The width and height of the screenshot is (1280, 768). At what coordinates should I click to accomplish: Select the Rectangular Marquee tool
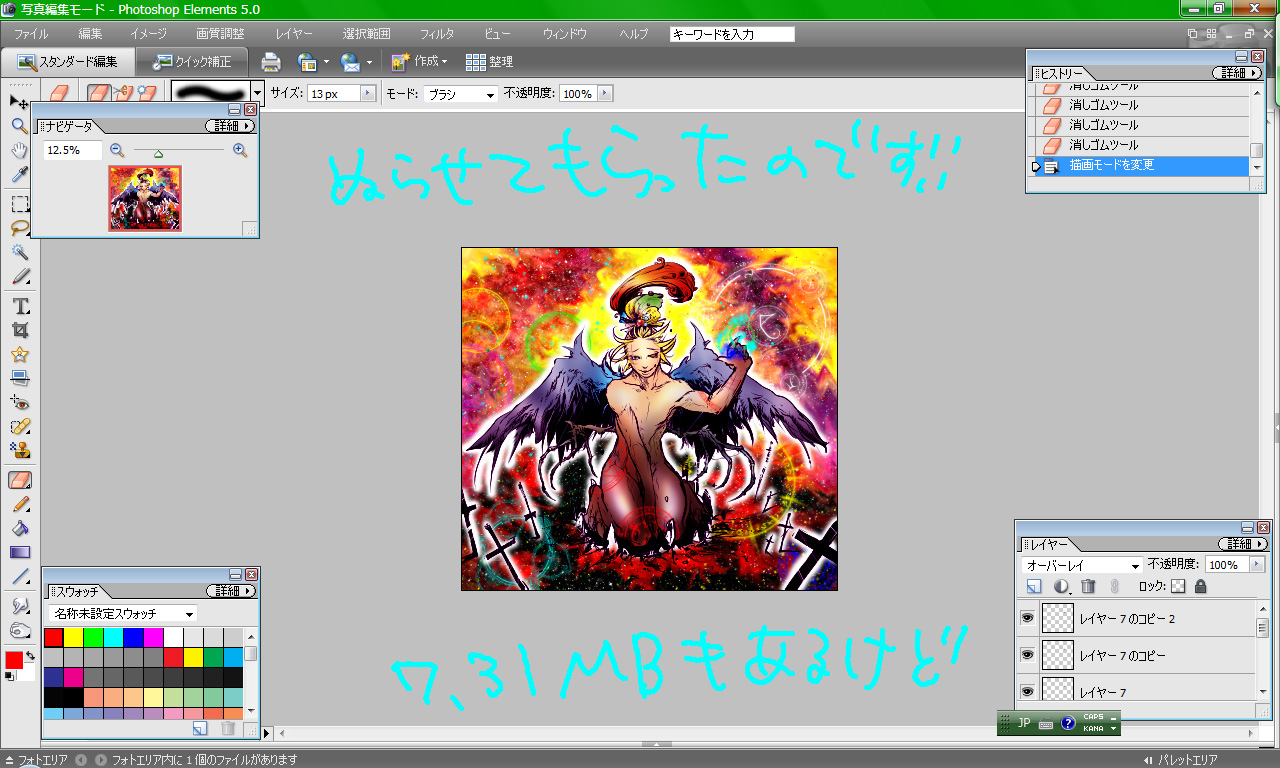[x=19, y=204]
